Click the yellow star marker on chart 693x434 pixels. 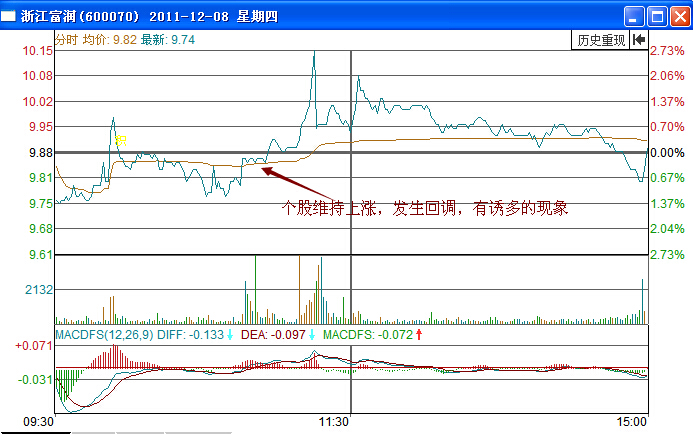point(120,139)
